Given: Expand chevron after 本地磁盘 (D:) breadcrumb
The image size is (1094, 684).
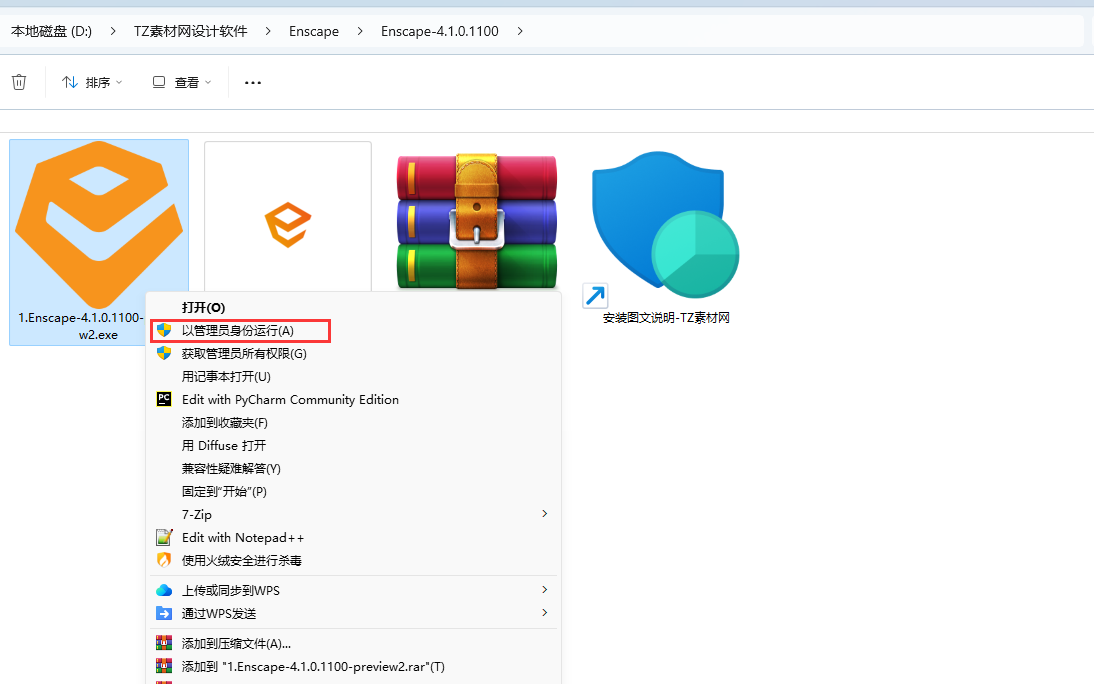Looking at the screenshot, I should click(112, 31).
